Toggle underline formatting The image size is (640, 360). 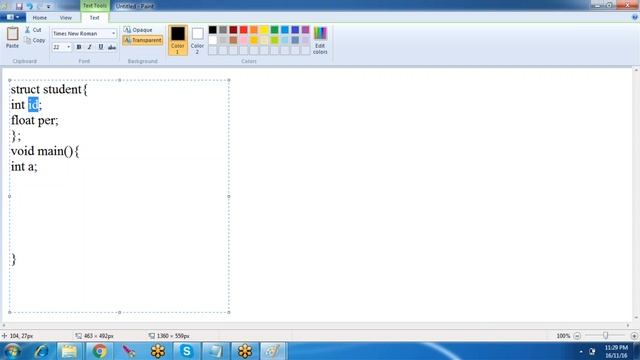coord(101,47)
